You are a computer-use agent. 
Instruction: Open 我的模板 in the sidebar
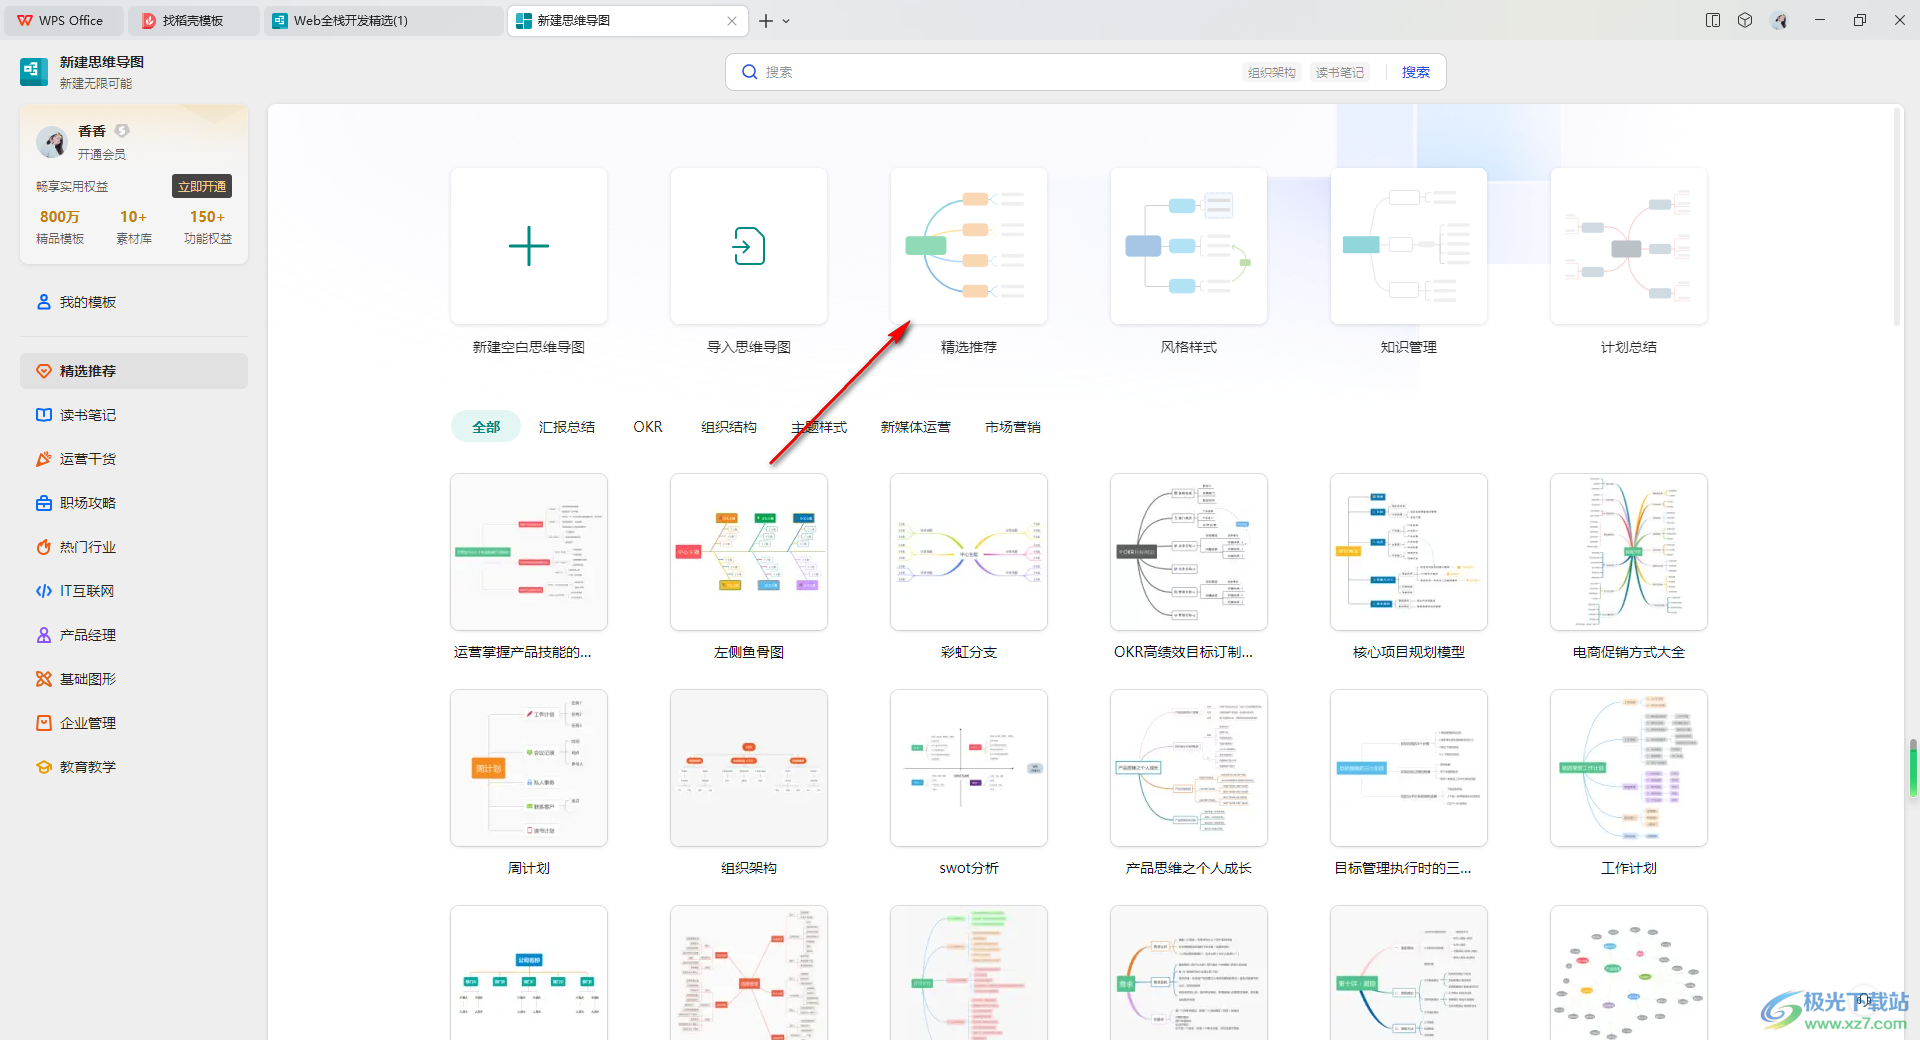point(134,302)
